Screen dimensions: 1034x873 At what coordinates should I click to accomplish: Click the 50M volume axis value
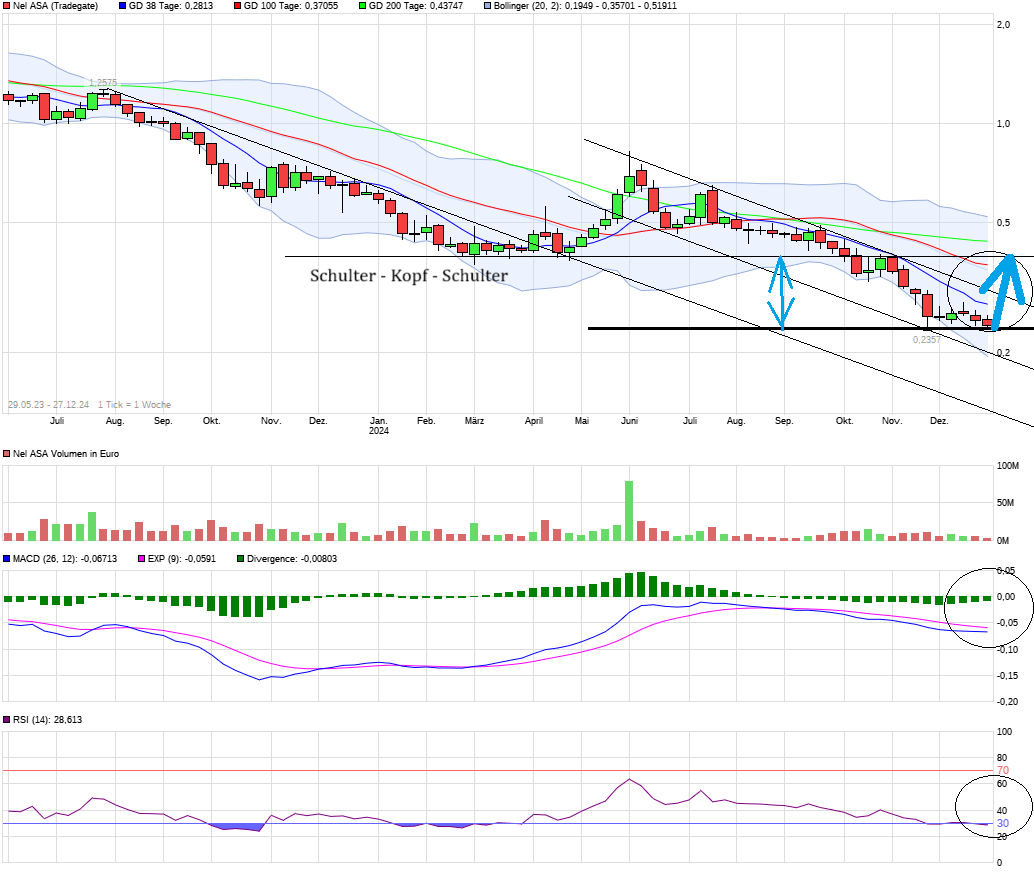point(1005,502)
